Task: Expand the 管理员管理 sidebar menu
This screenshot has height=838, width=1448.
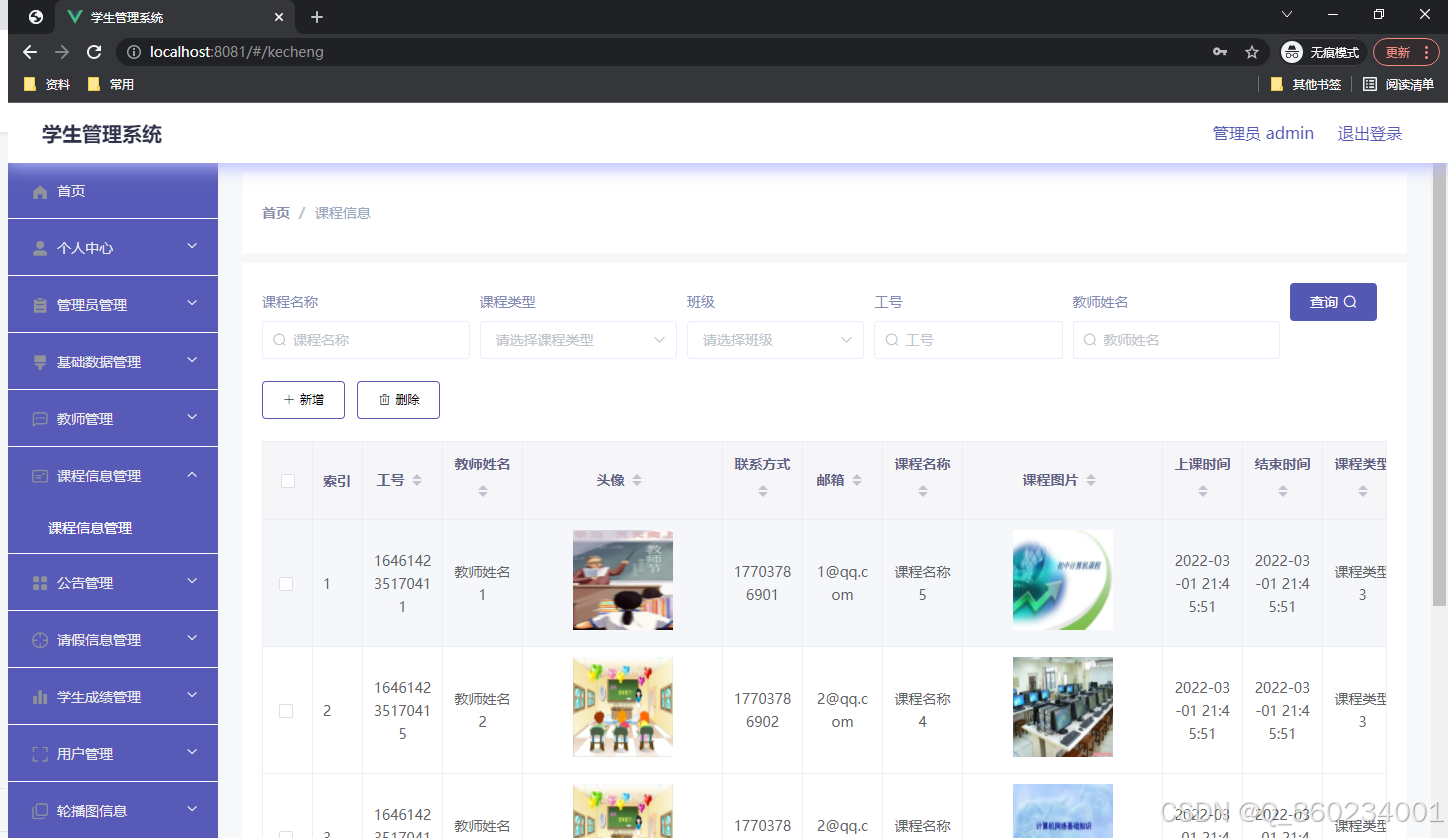Action: click(x=113, y=304)
